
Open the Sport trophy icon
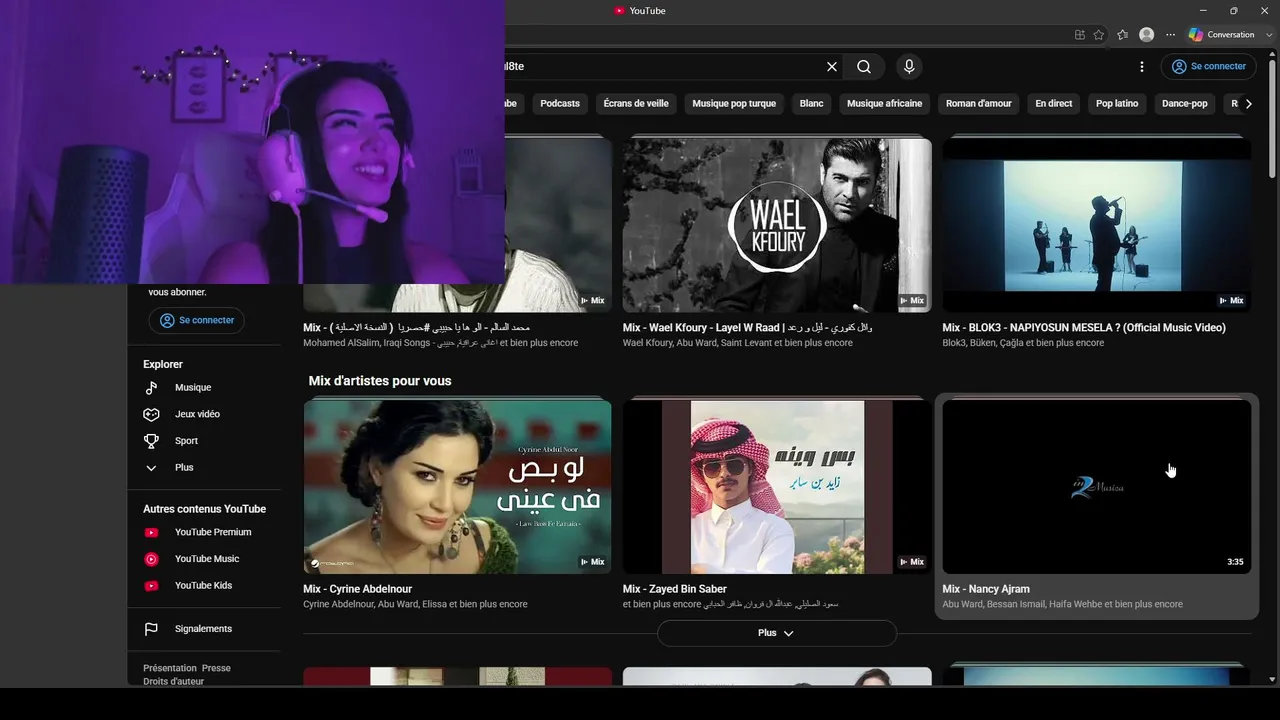151,441
